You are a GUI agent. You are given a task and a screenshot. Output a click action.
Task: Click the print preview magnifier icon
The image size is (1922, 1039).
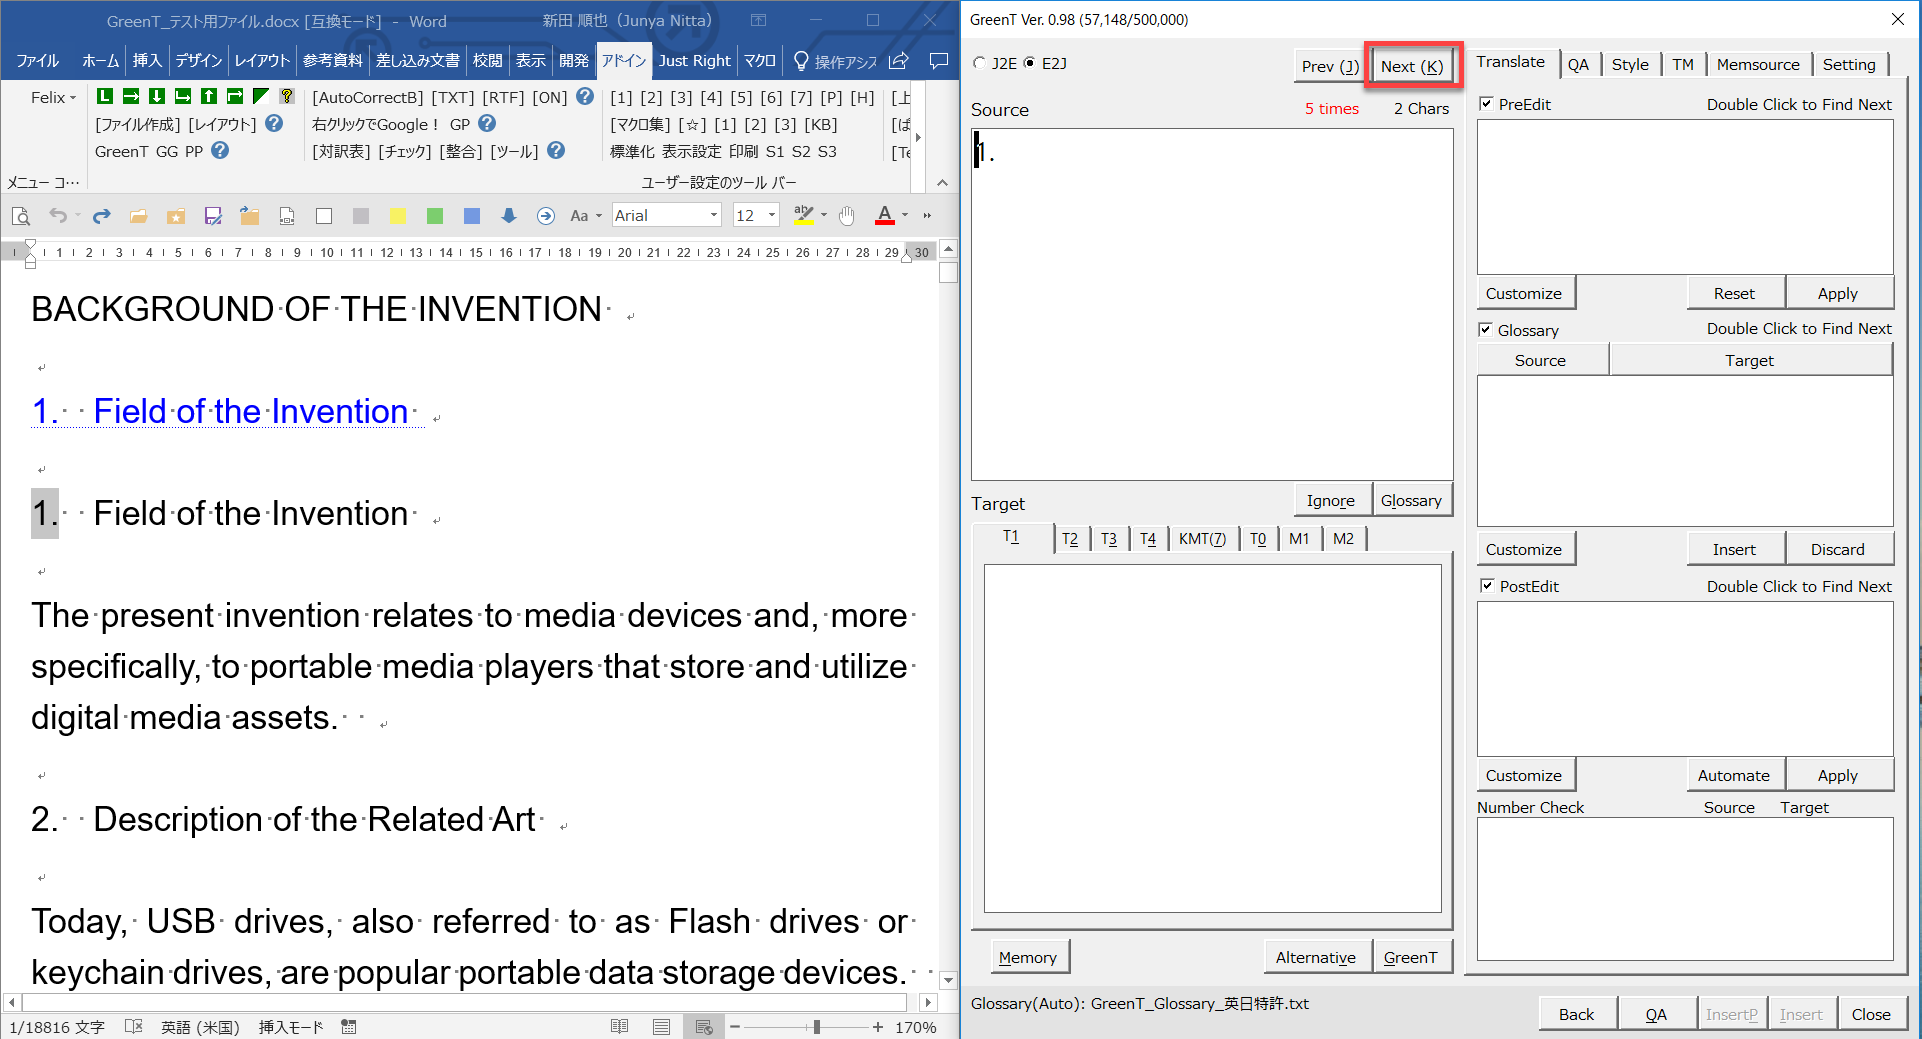coord(20,216)
